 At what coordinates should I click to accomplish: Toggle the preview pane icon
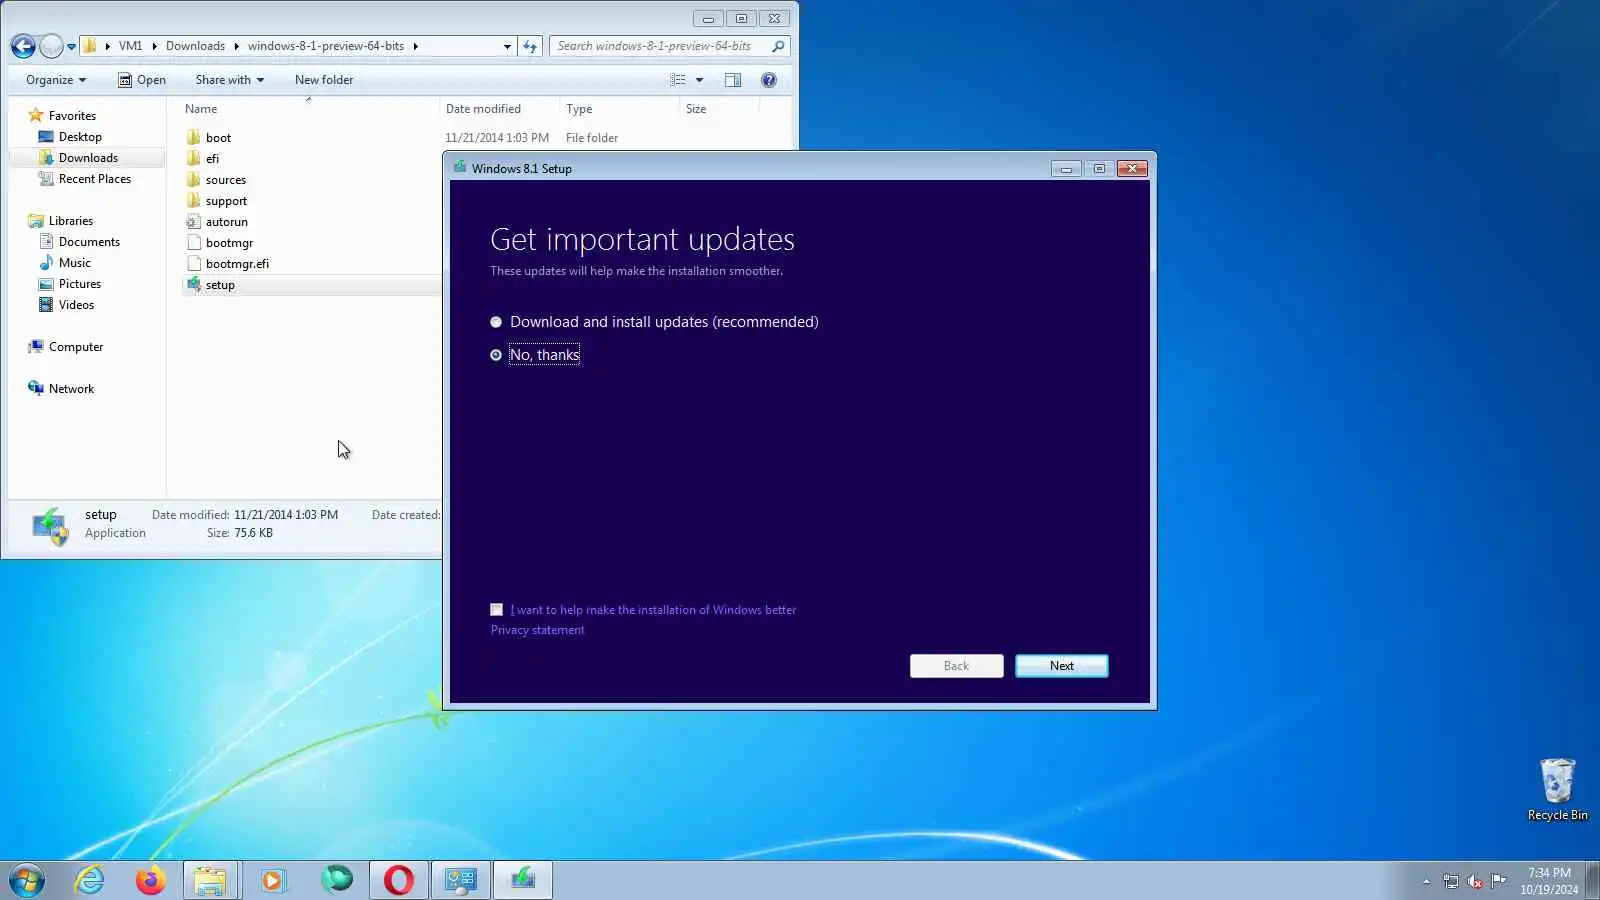pyautogui.click(x=733, y=80)
